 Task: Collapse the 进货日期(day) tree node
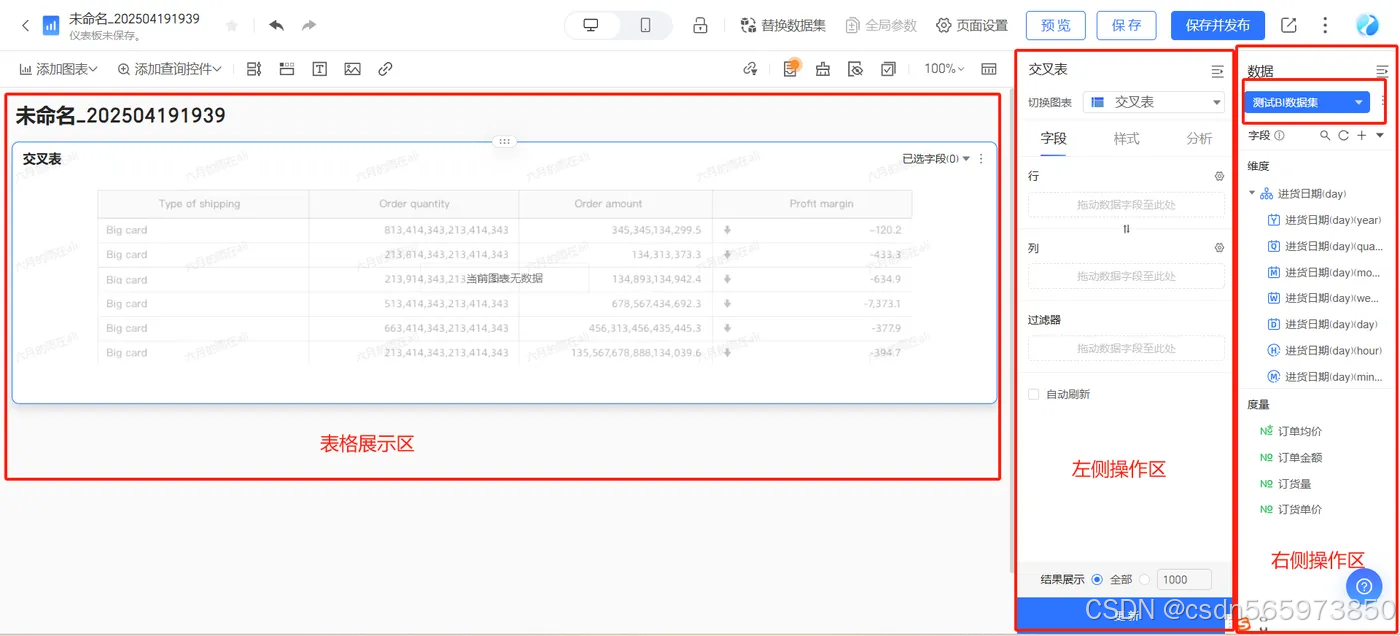[1252, 193]
